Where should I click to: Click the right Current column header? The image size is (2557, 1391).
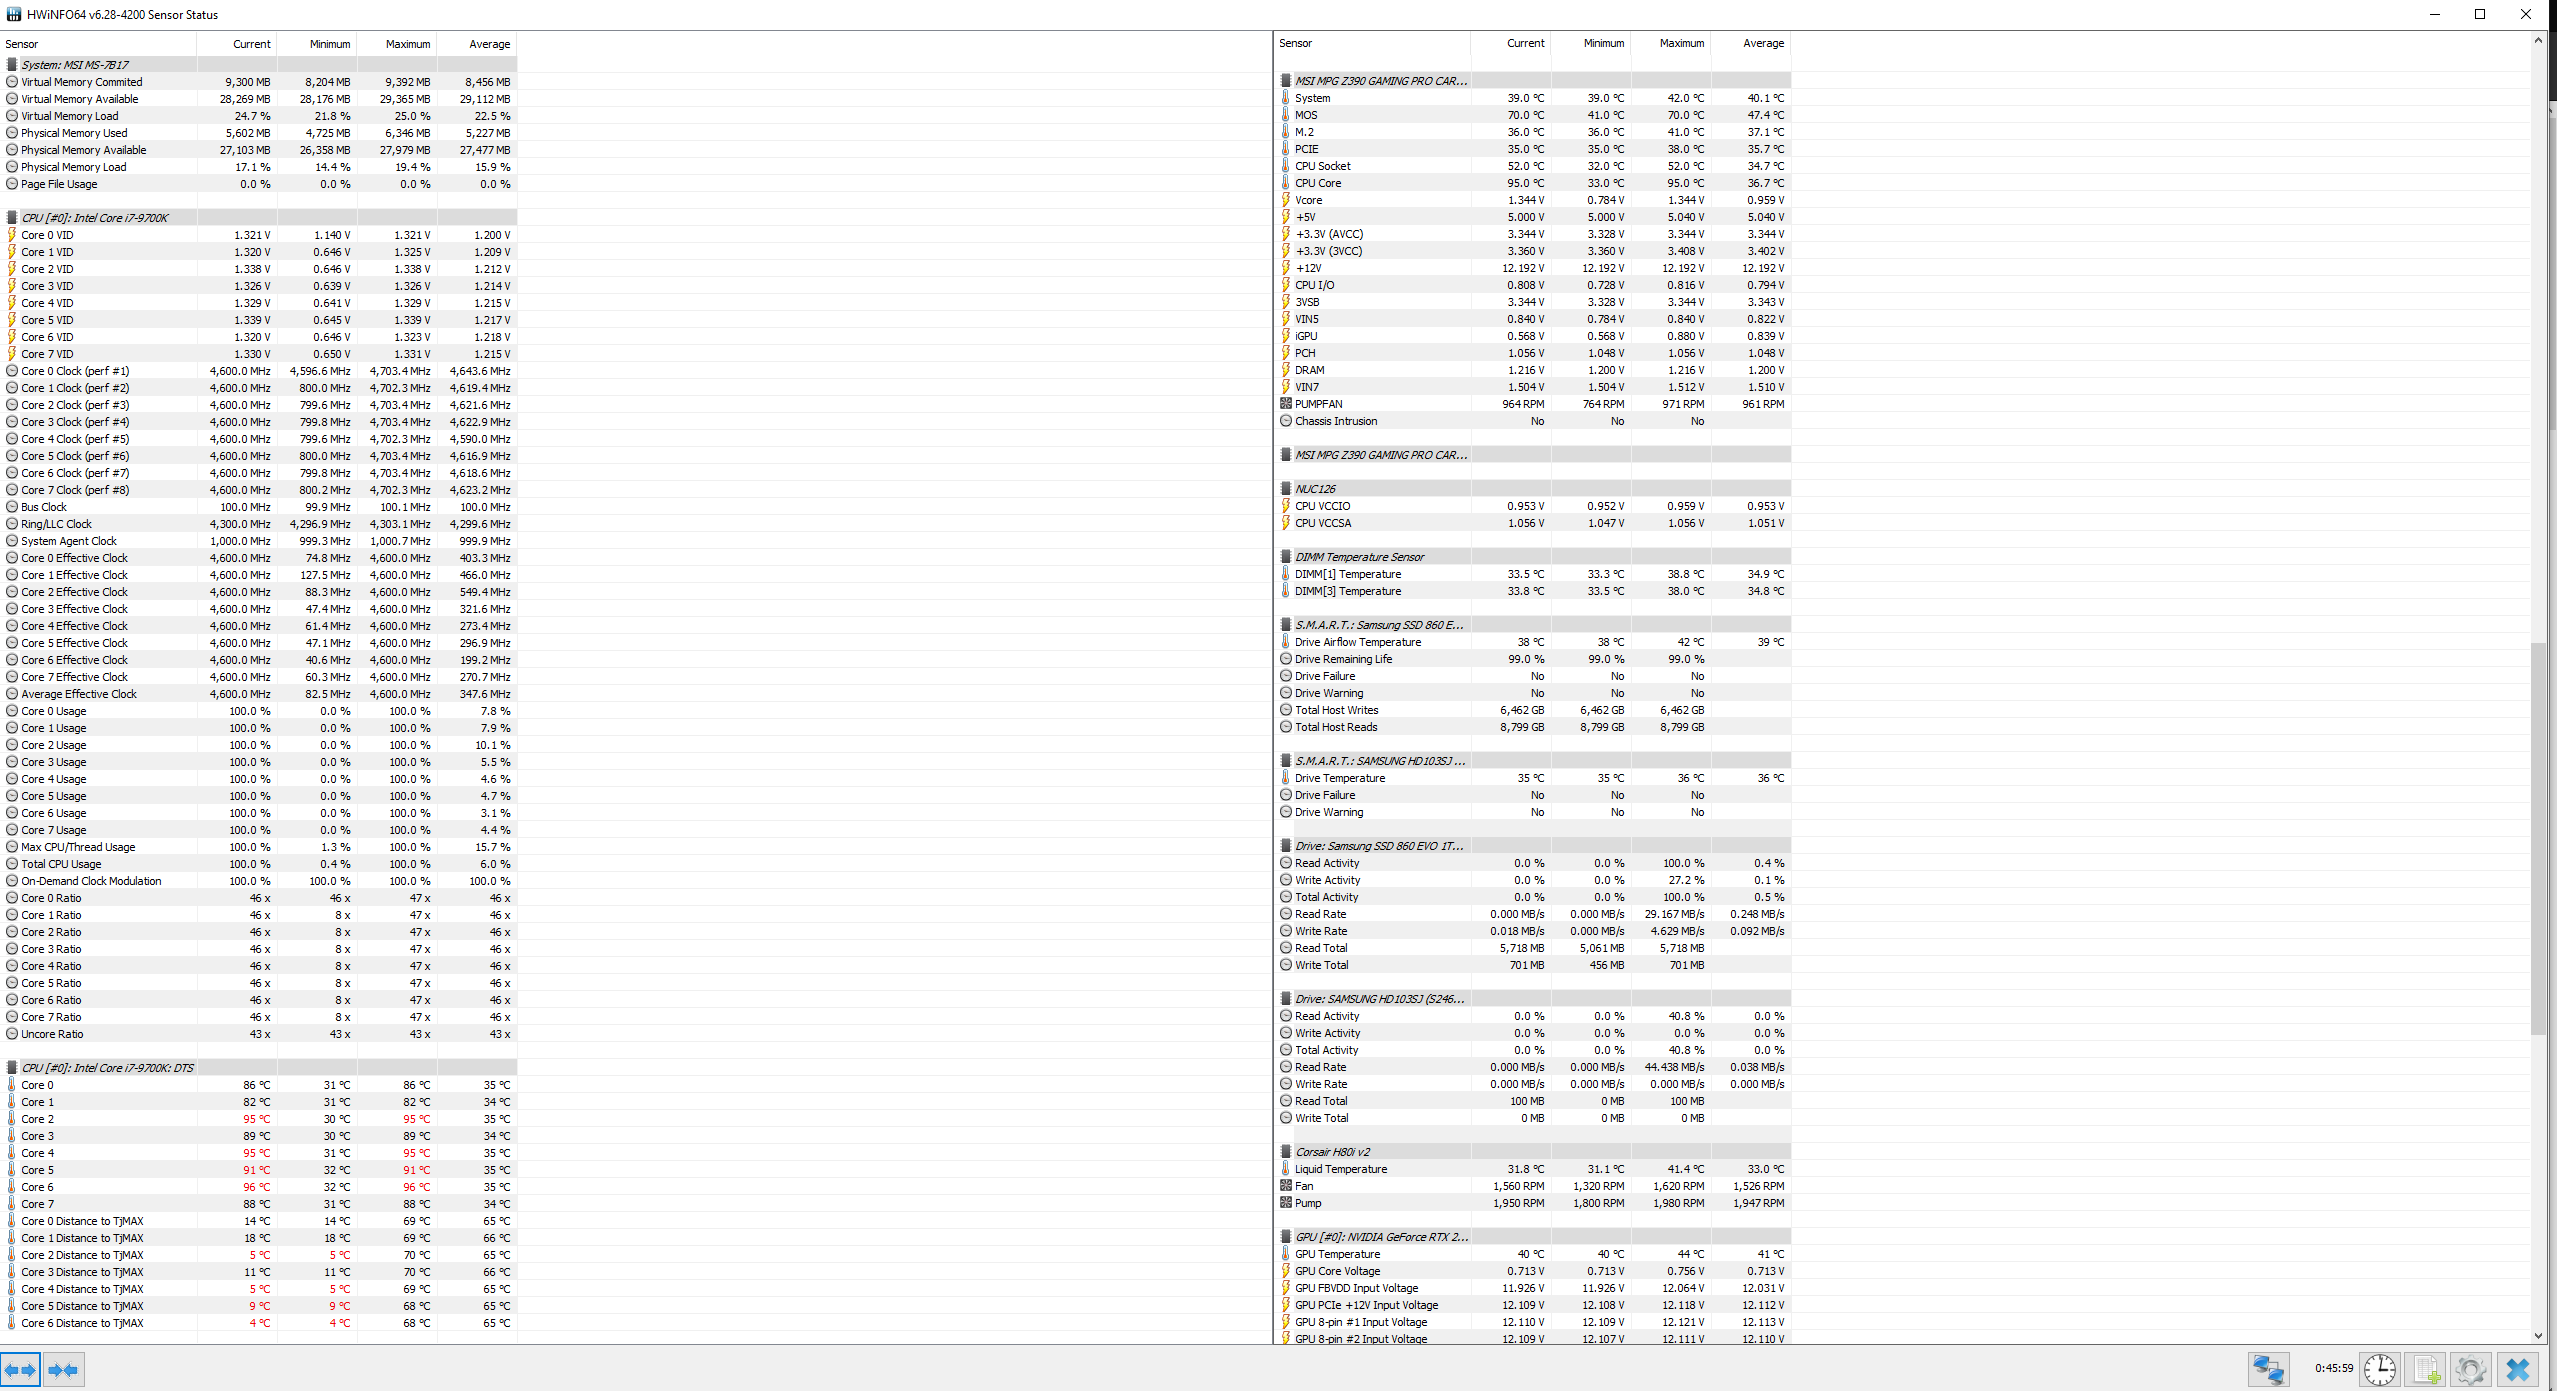(1525, 43)
